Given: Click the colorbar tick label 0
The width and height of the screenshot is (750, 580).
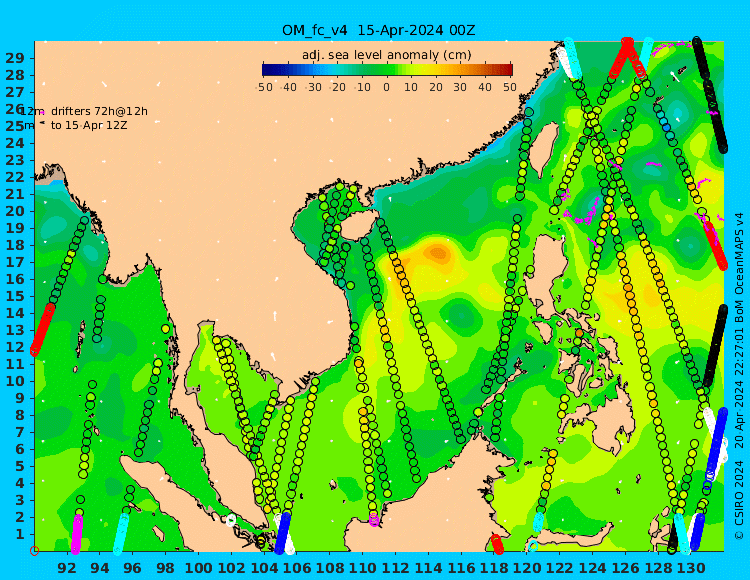Looking at the screenshot, I should pyautogui.click(x=386, y=87).
